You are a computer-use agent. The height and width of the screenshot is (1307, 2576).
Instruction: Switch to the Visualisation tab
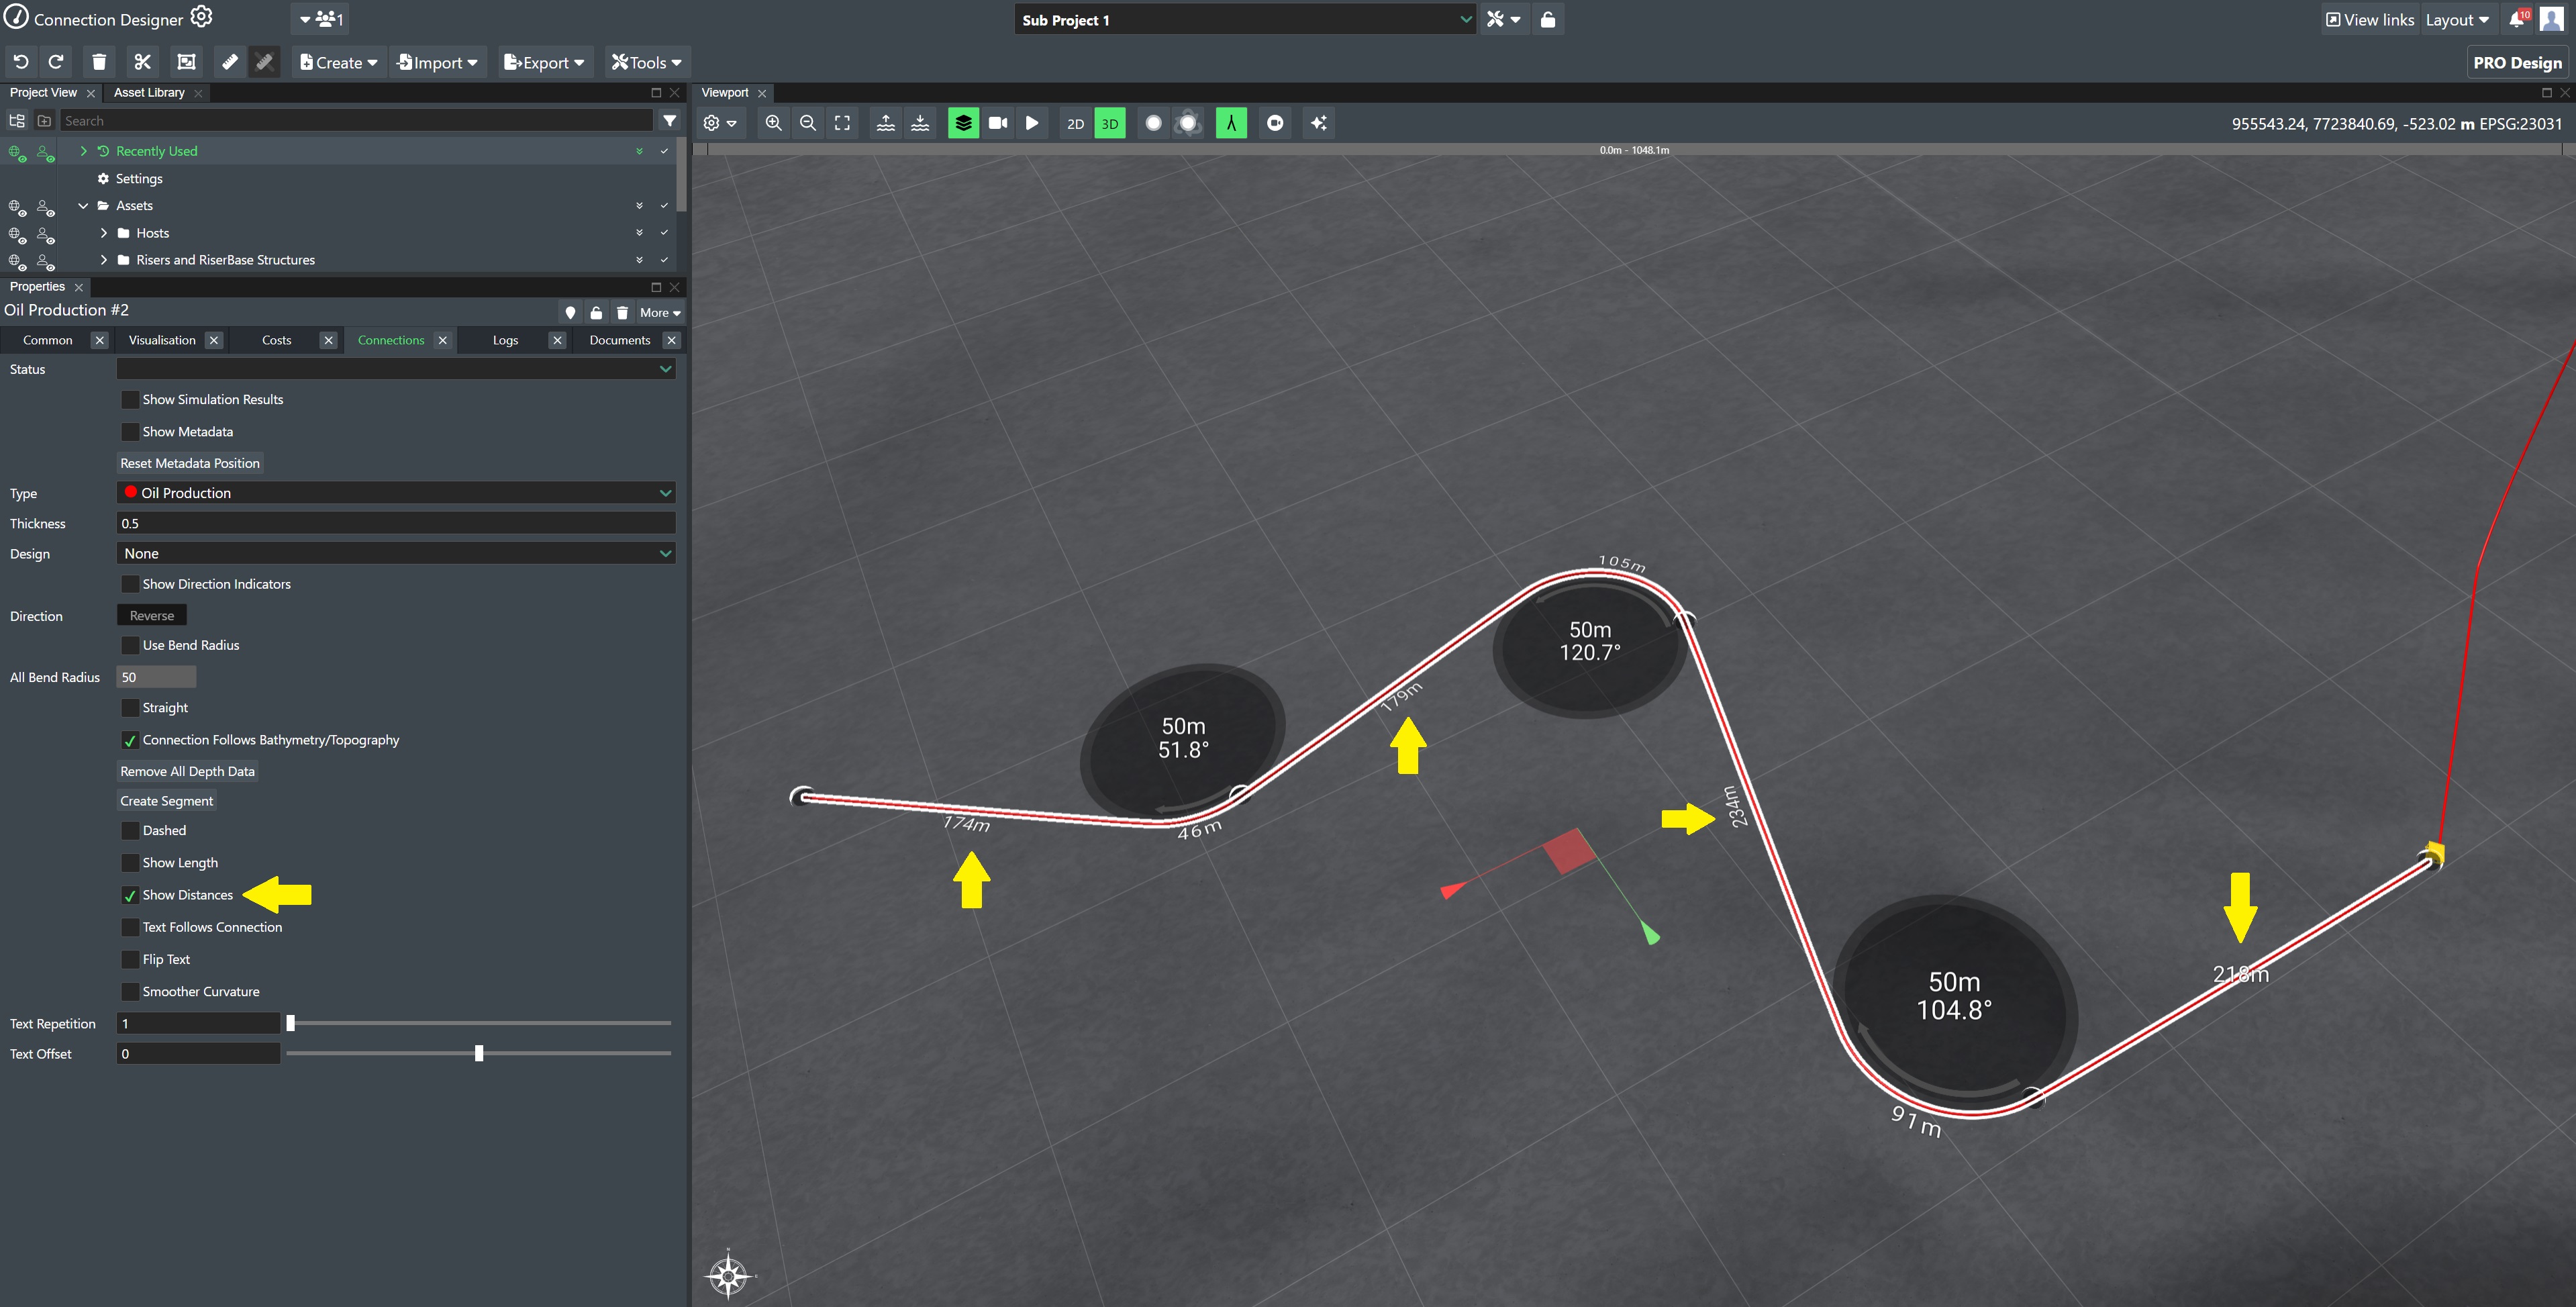point(162,340)
